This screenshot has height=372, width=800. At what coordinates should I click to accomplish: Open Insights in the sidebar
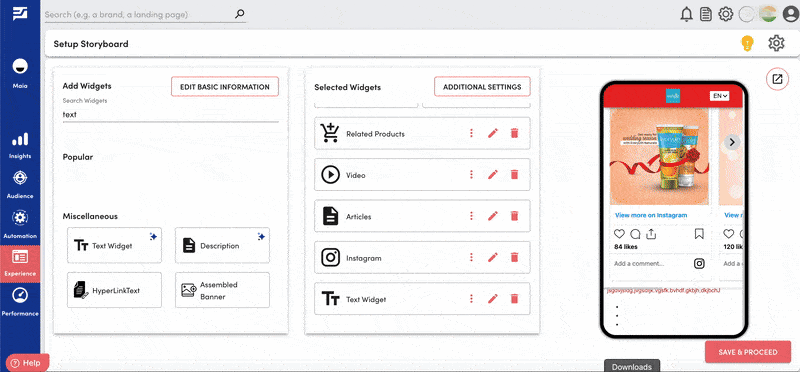click(x=20, y=145)
